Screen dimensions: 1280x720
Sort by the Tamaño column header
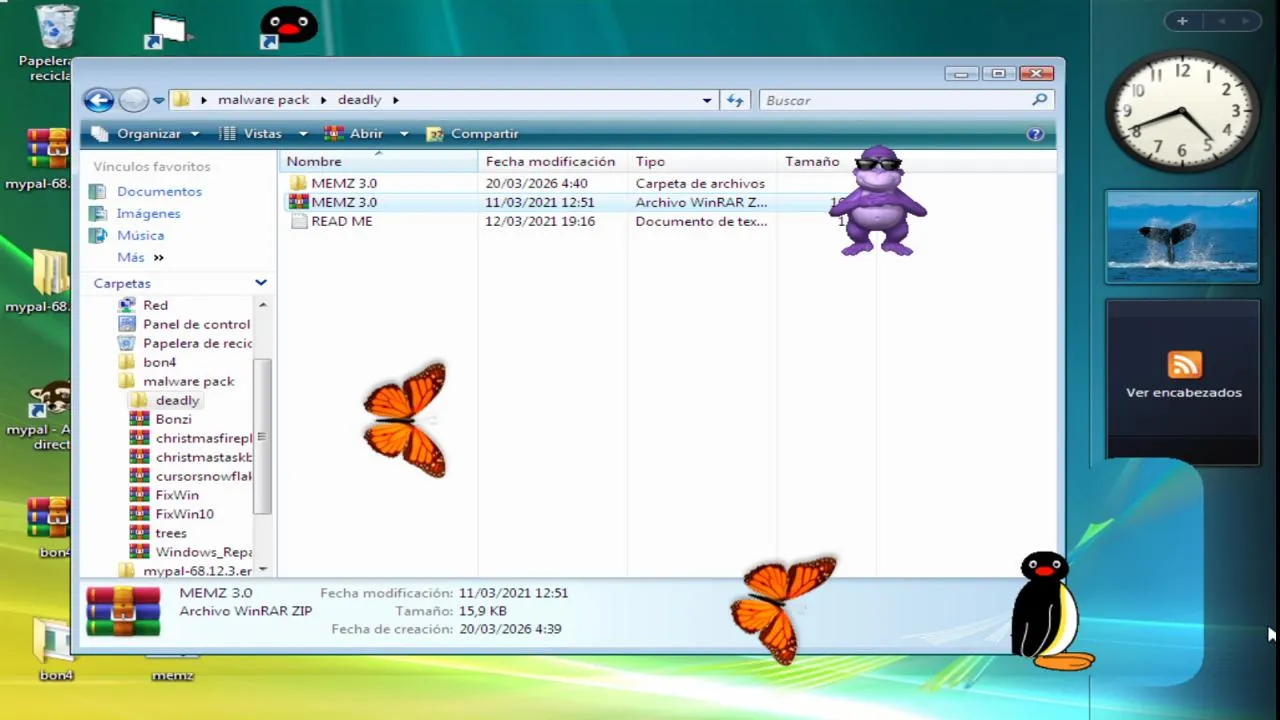point(826,161)
